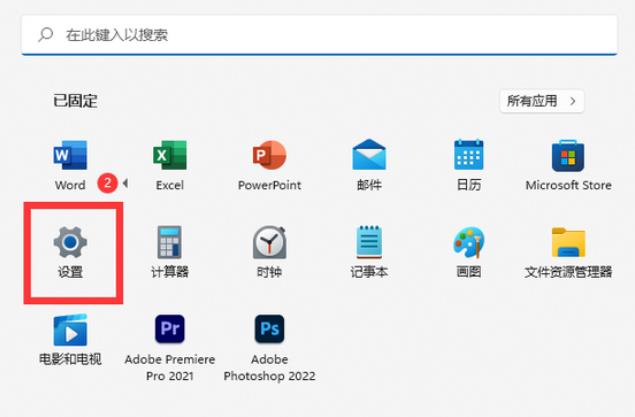Viewport: 635px width, 417px height.
Task: Open the 时钟 clock app
Action: (269, 252)
